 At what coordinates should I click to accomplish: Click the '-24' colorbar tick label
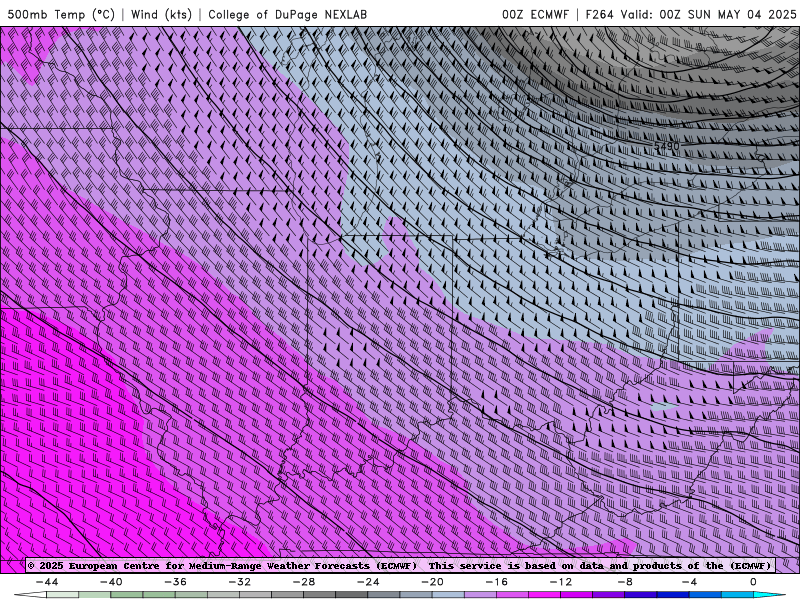pos(368,582)
